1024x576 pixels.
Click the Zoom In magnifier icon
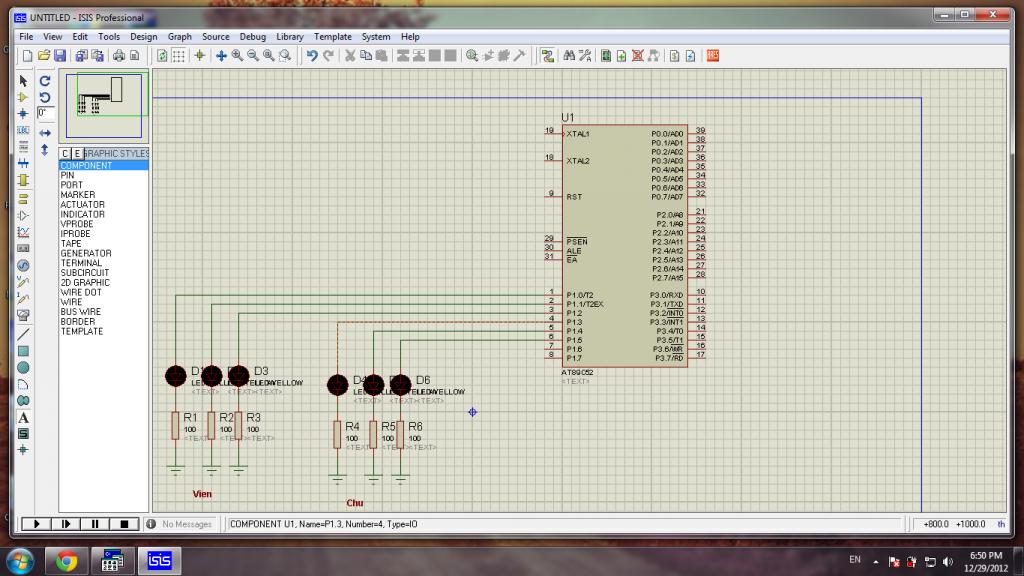[x=237, y=56]
